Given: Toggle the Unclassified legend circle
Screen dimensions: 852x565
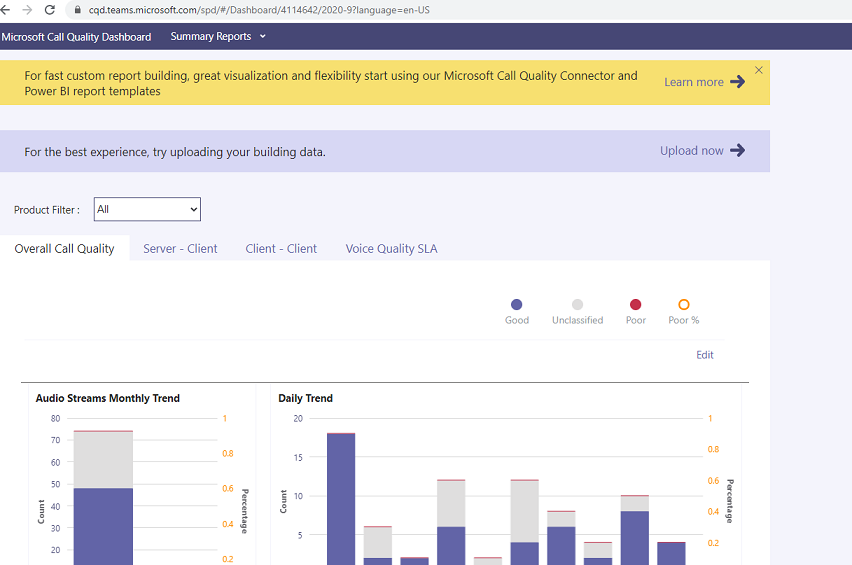Looking at the screenshot, I should [x=578, y=304].
